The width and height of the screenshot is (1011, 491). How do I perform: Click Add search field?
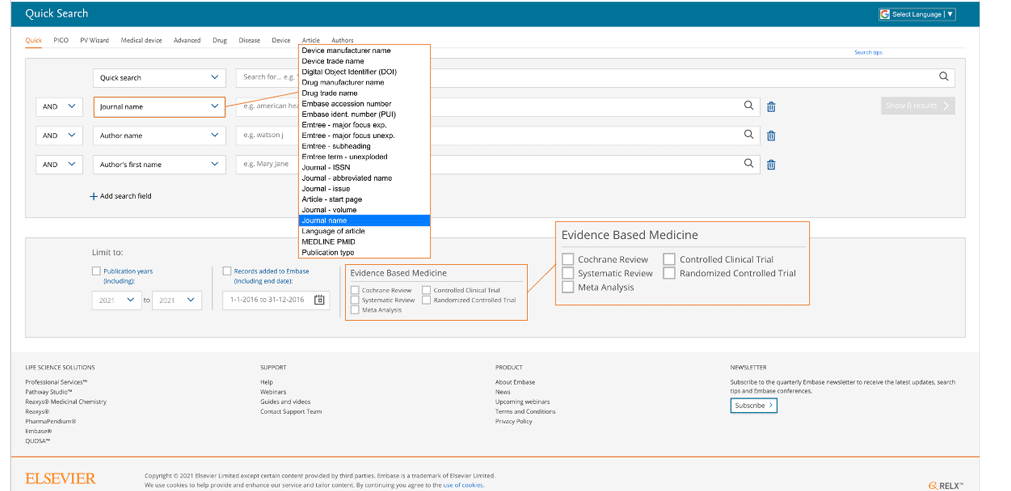tap(121, 196)
